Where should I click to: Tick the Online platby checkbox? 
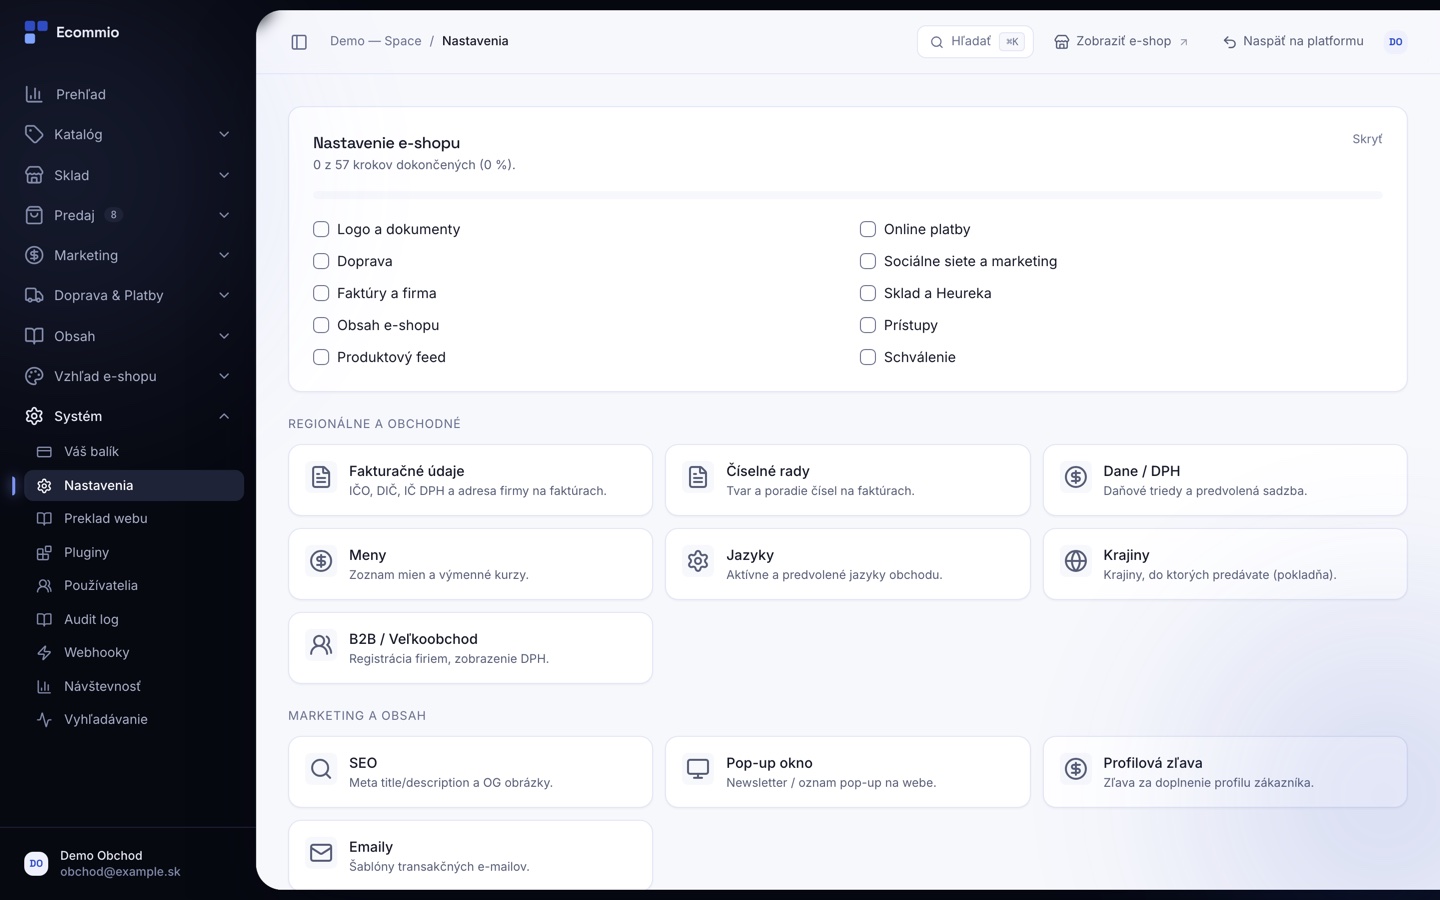868,229
